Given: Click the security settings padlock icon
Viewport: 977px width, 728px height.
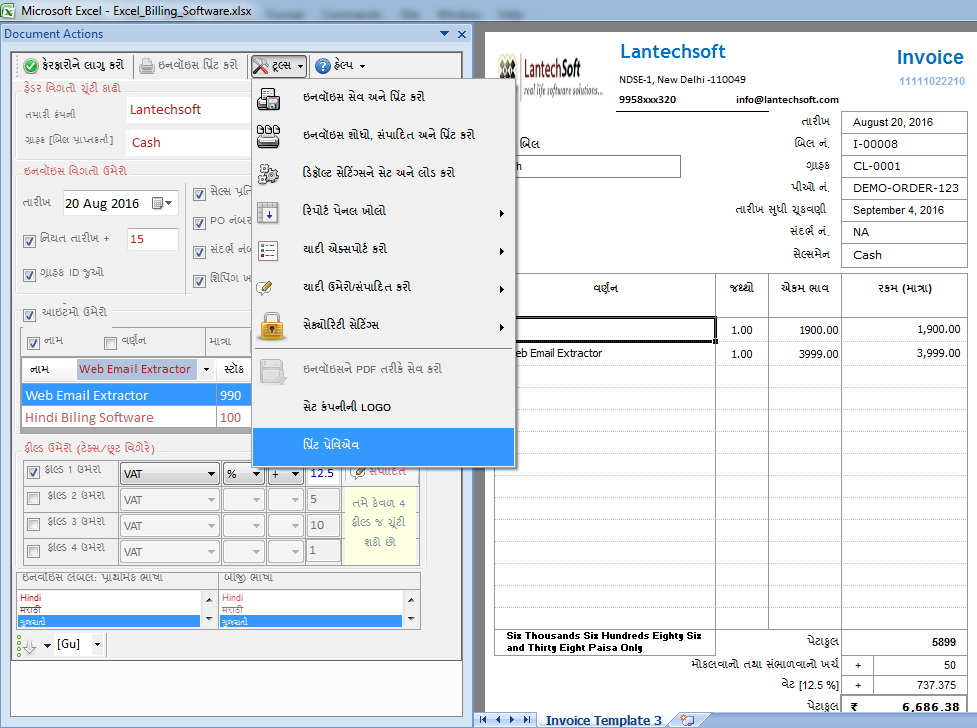Looking at the screenshot, I should (272, 326).
